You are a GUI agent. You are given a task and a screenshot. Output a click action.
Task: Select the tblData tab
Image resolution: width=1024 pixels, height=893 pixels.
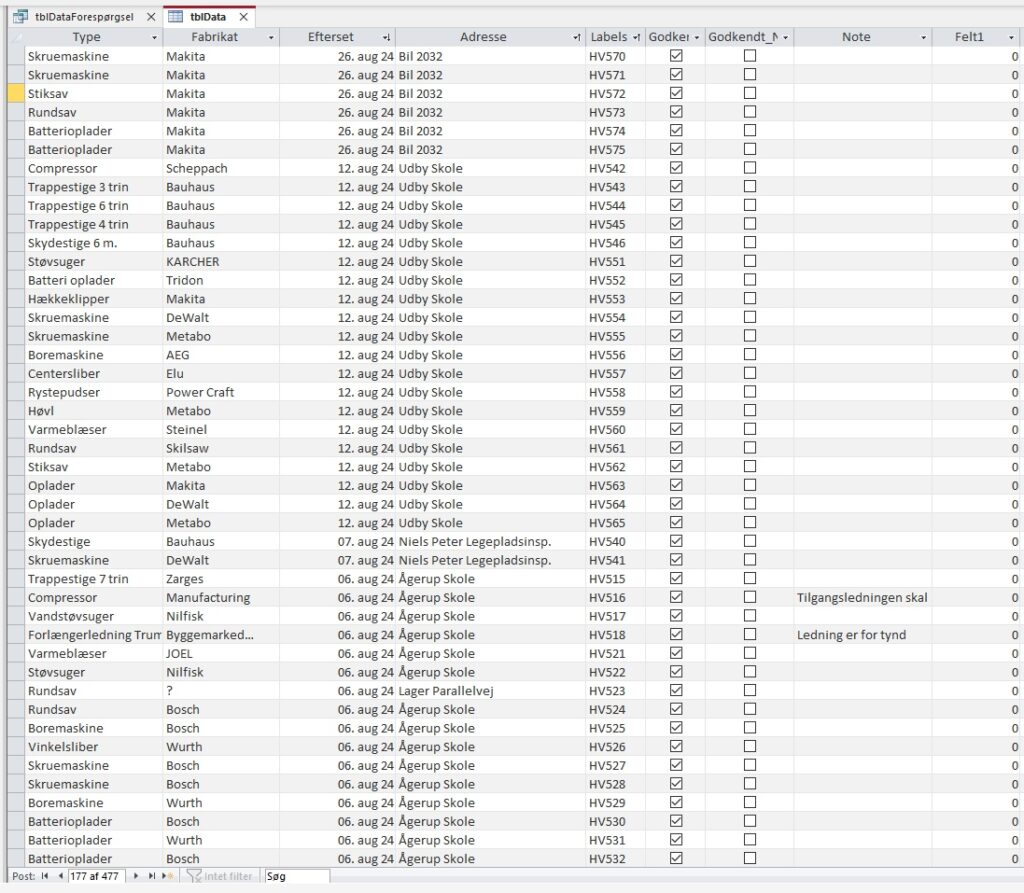(x=208, y=17)
